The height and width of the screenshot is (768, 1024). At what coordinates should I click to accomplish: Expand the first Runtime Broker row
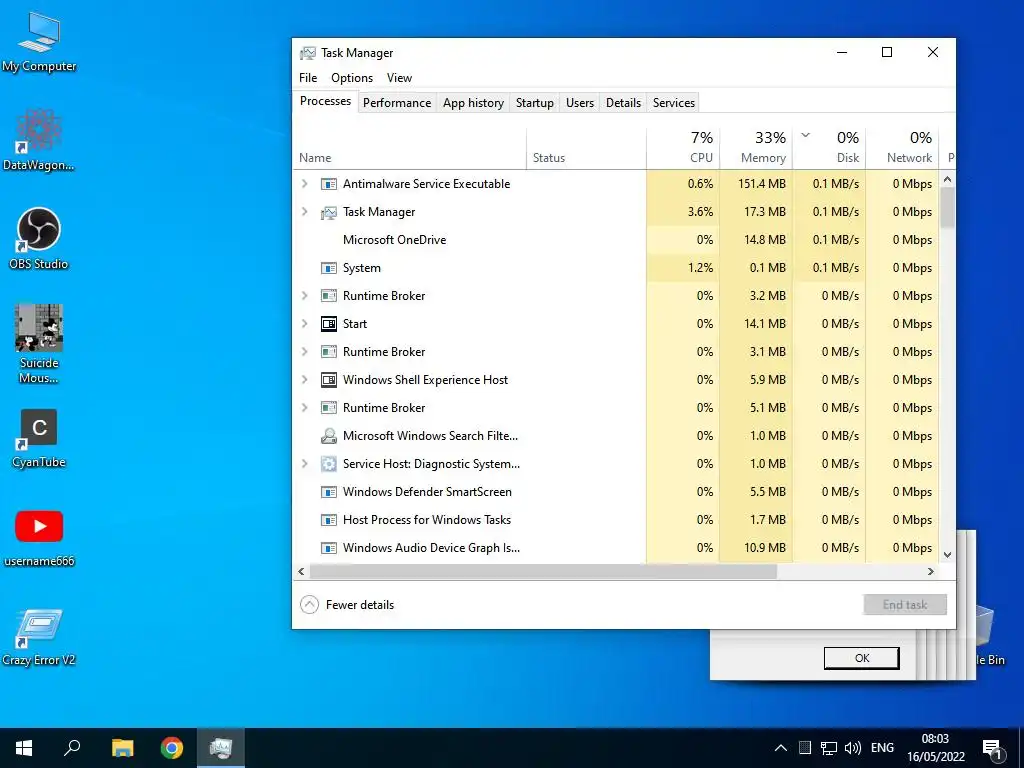(304, 296)
